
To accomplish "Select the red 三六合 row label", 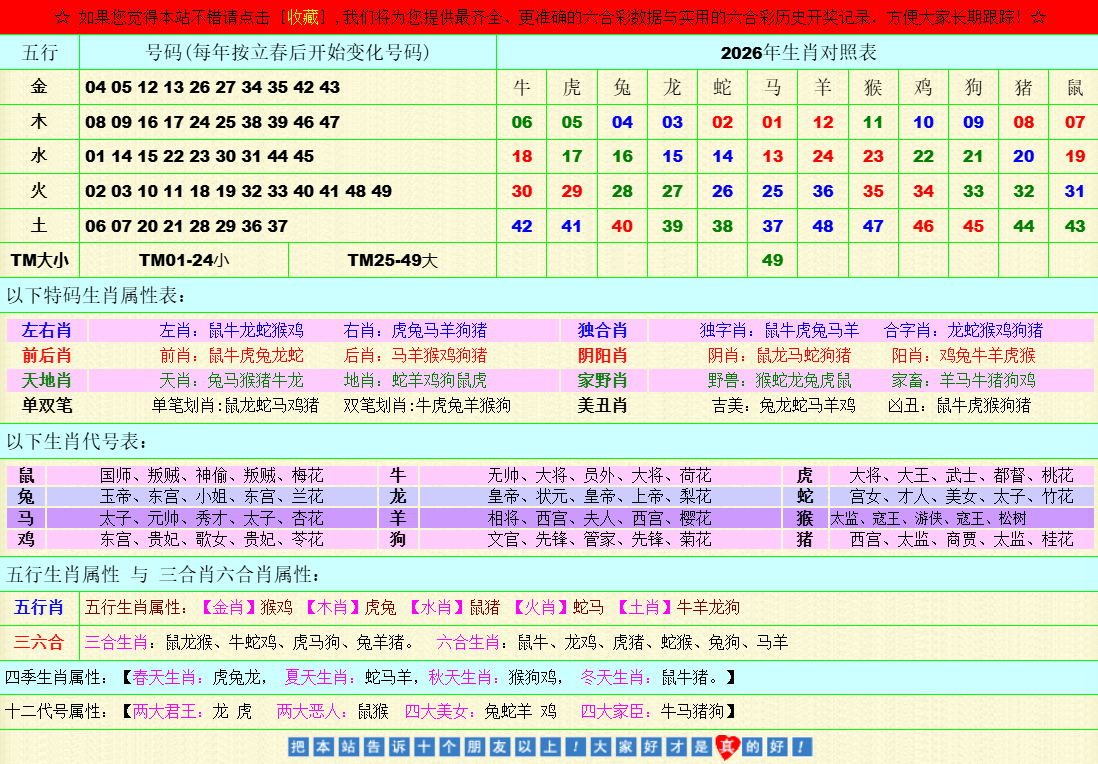I will [39, 642].
